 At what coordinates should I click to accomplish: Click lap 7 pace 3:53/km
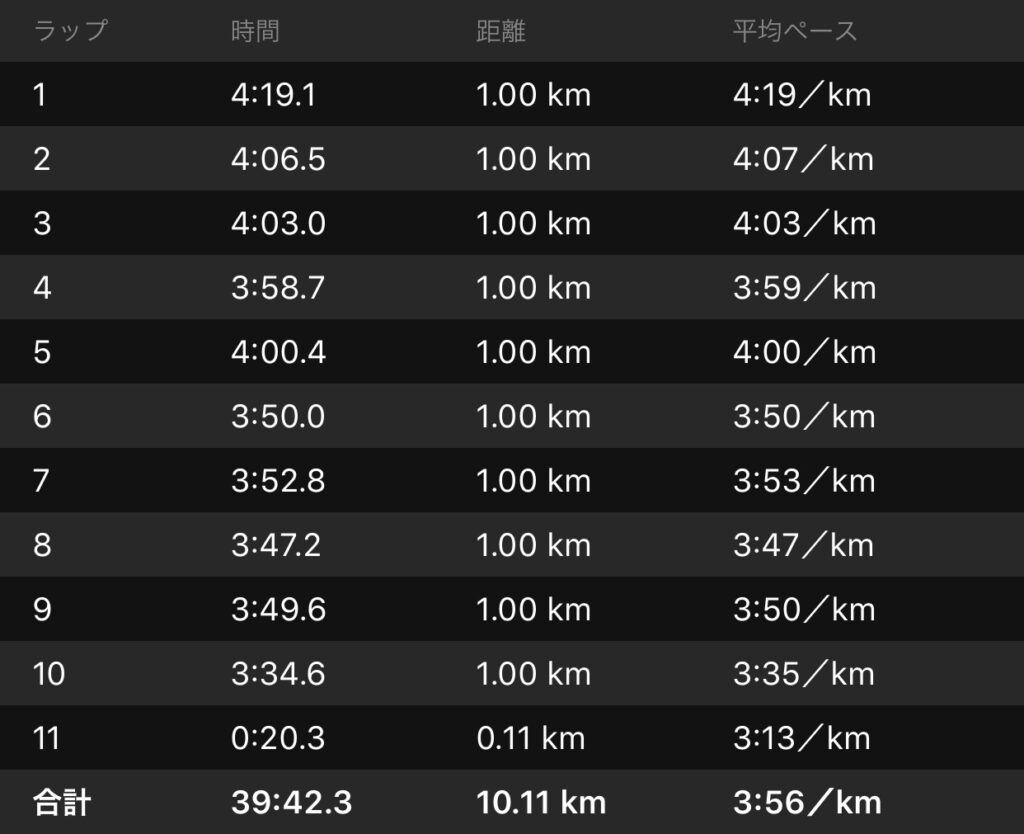[804, 481]
